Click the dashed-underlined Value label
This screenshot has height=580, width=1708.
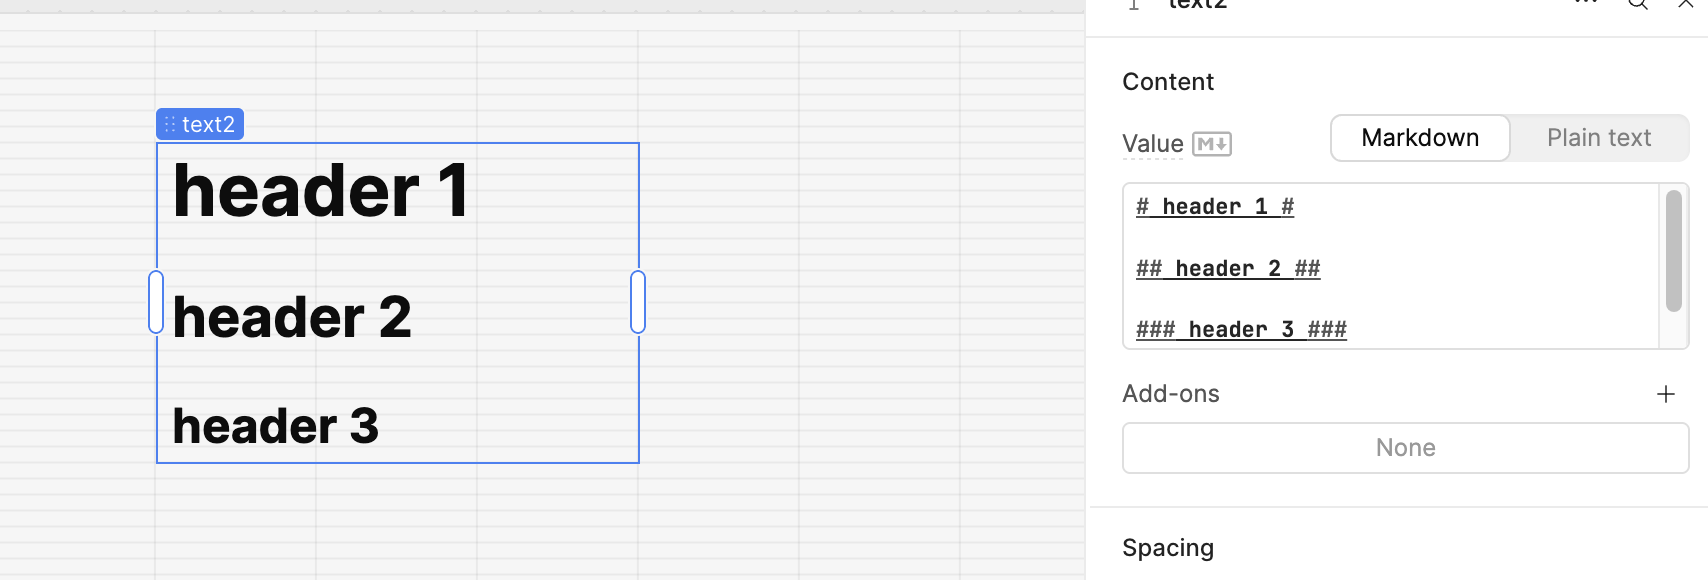pos(1153,144)
